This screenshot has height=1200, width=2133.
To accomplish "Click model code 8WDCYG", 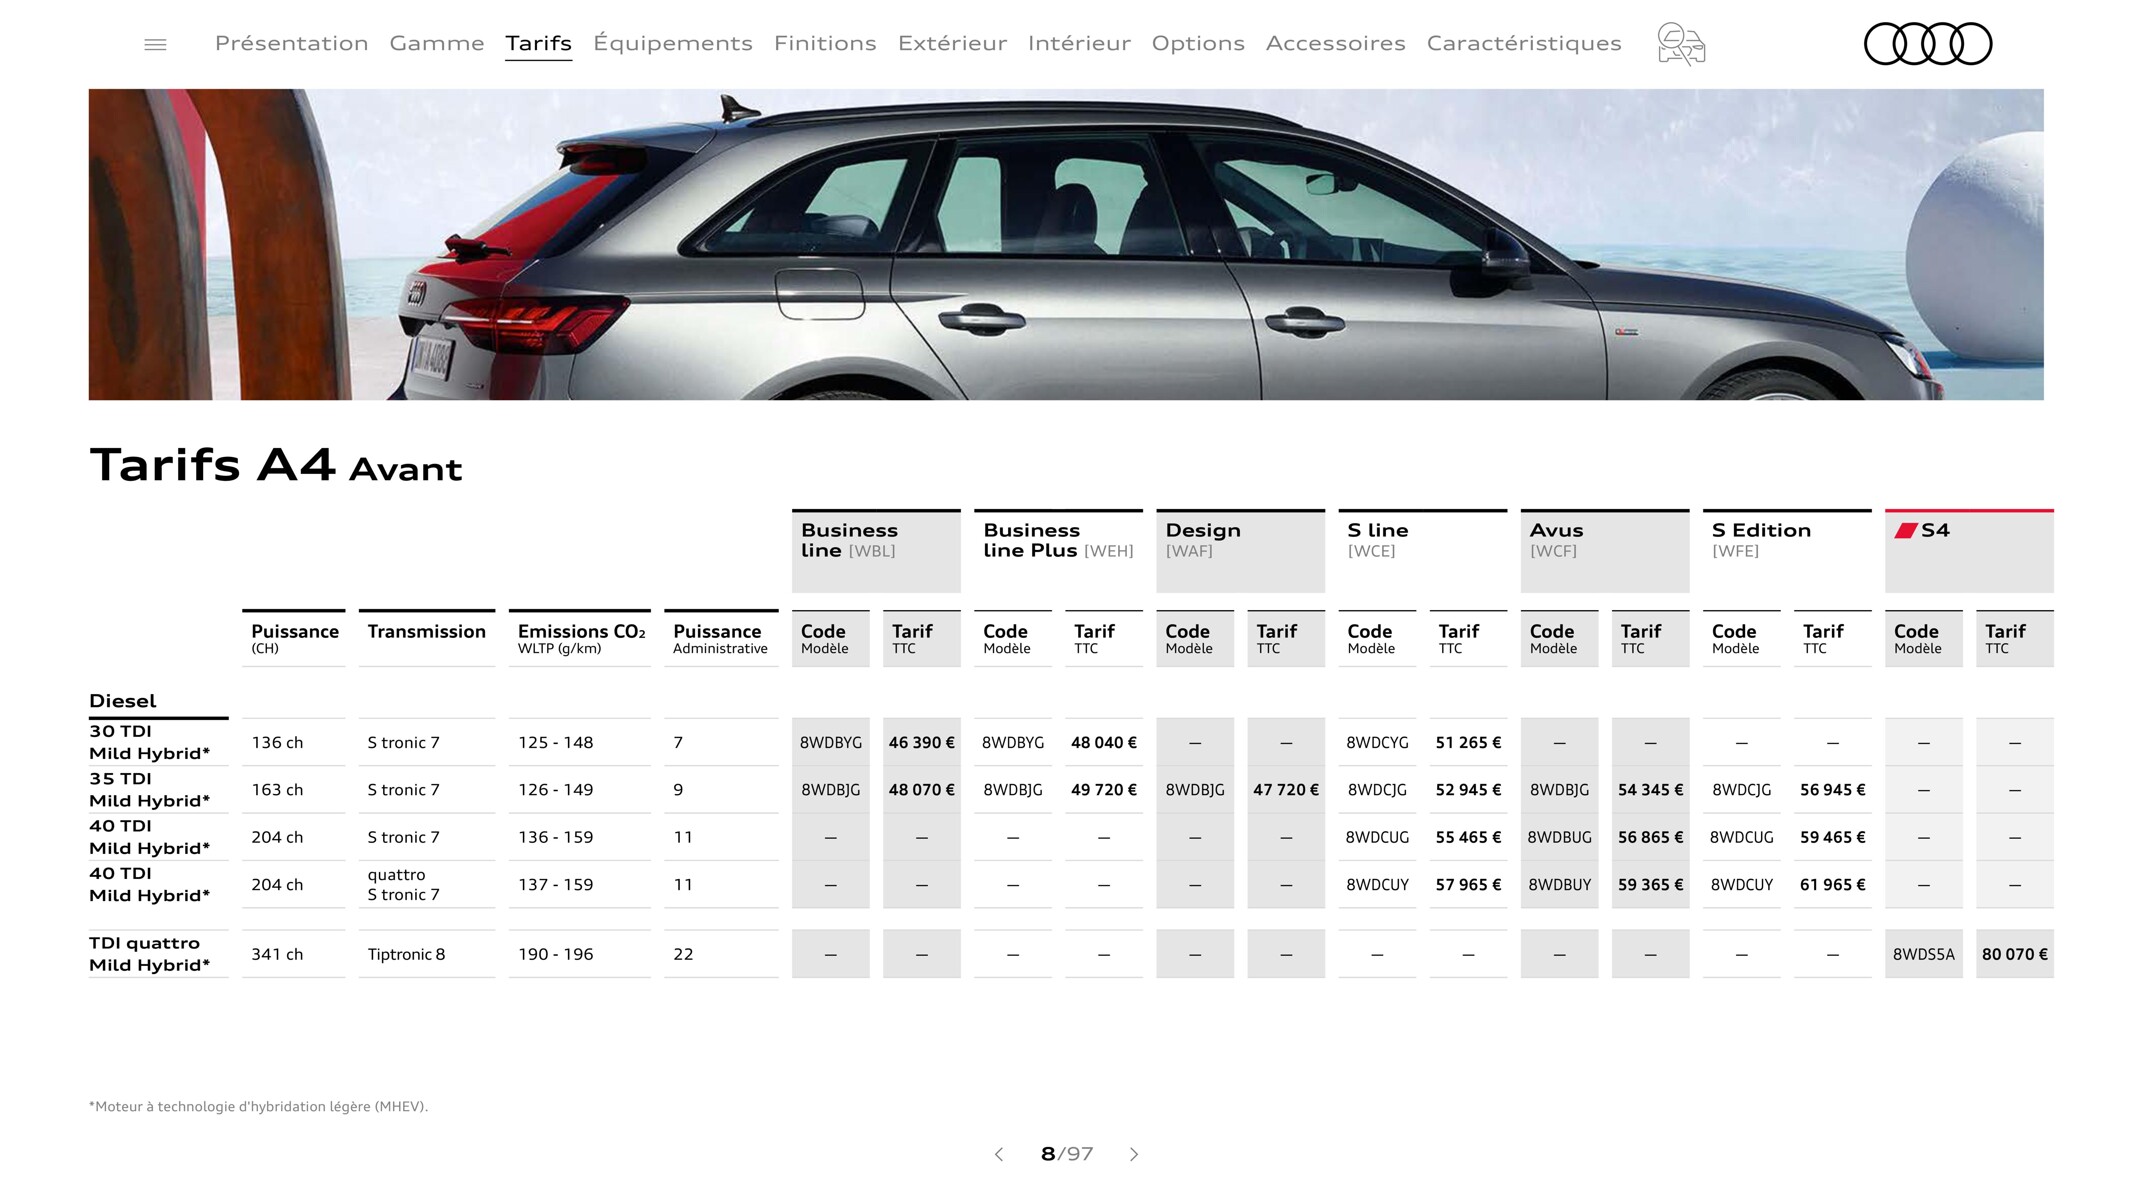I will pos(1377,743).
